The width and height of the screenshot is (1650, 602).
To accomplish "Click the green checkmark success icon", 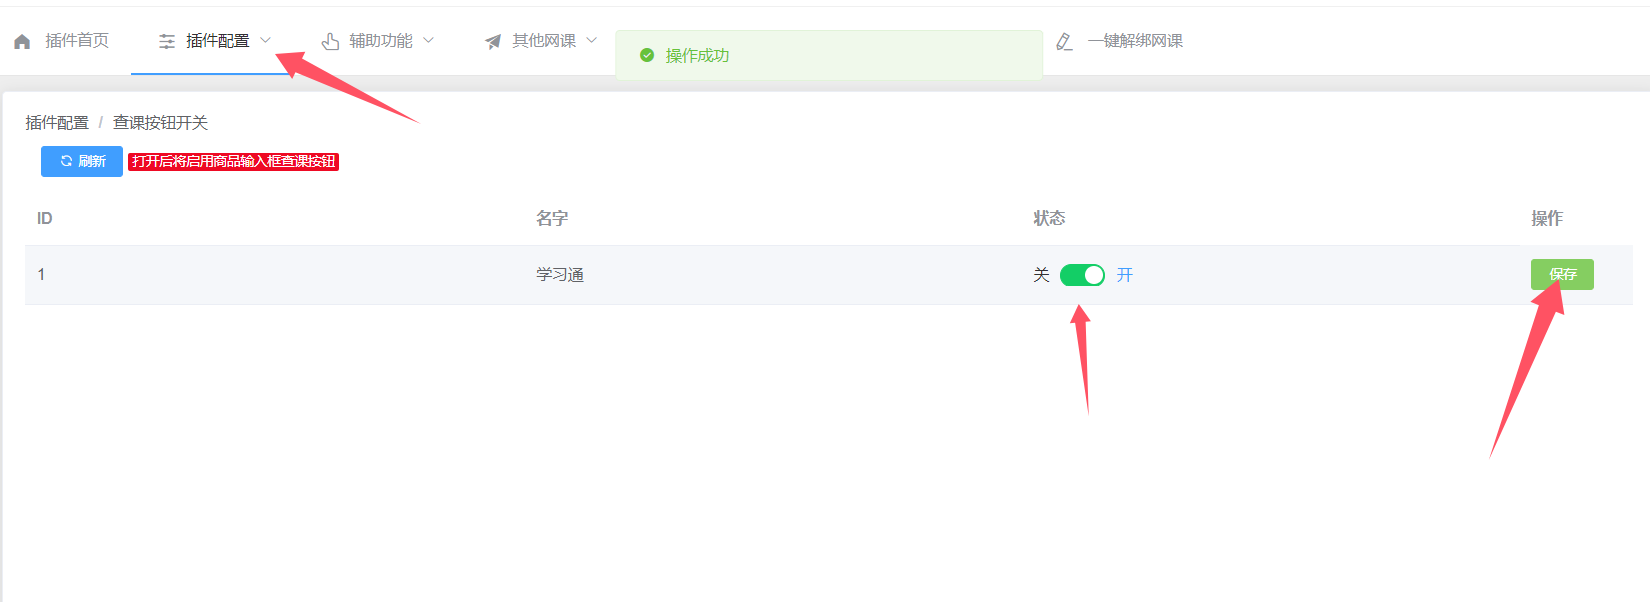I will tap(647, 55).
